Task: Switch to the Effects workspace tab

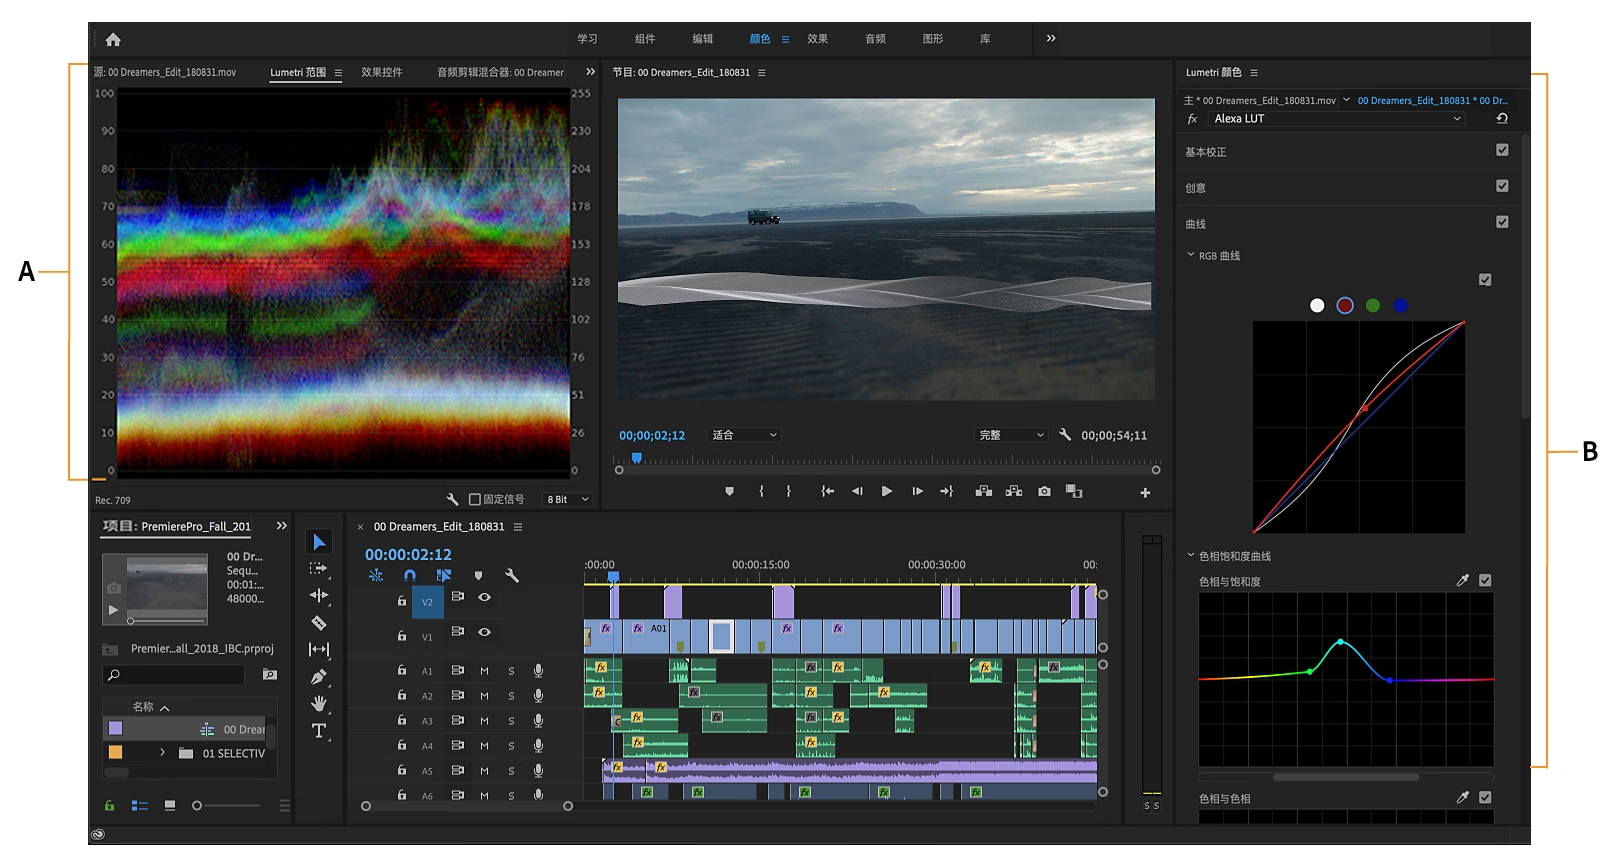Action: tap(818, 39)
